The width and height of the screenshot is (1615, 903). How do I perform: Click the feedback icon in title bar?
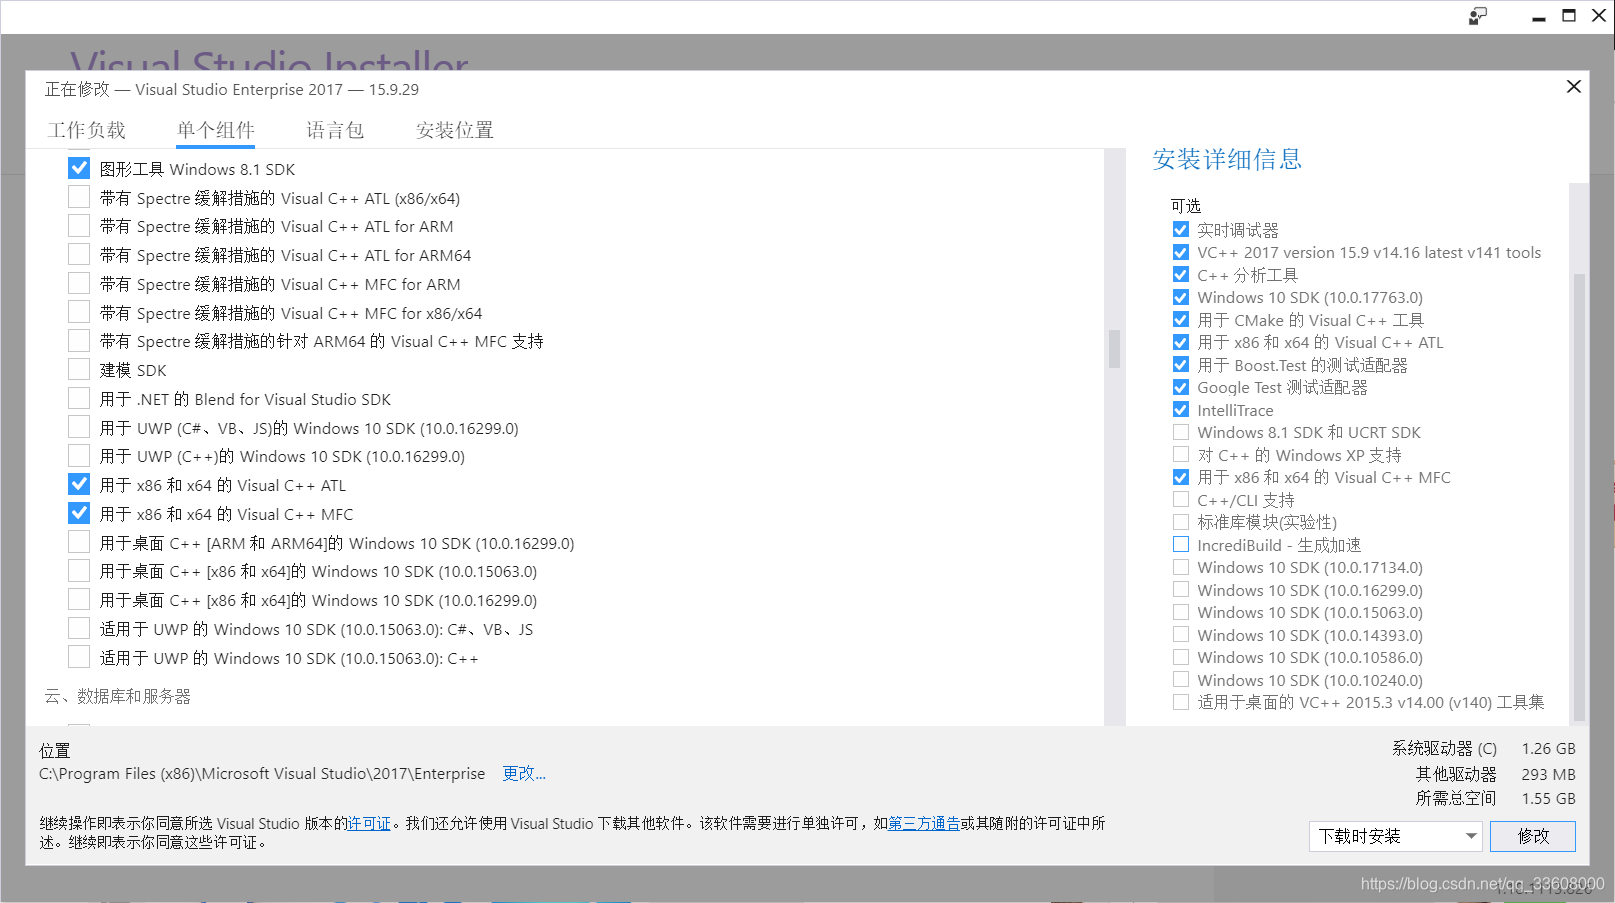point(1477,16)
